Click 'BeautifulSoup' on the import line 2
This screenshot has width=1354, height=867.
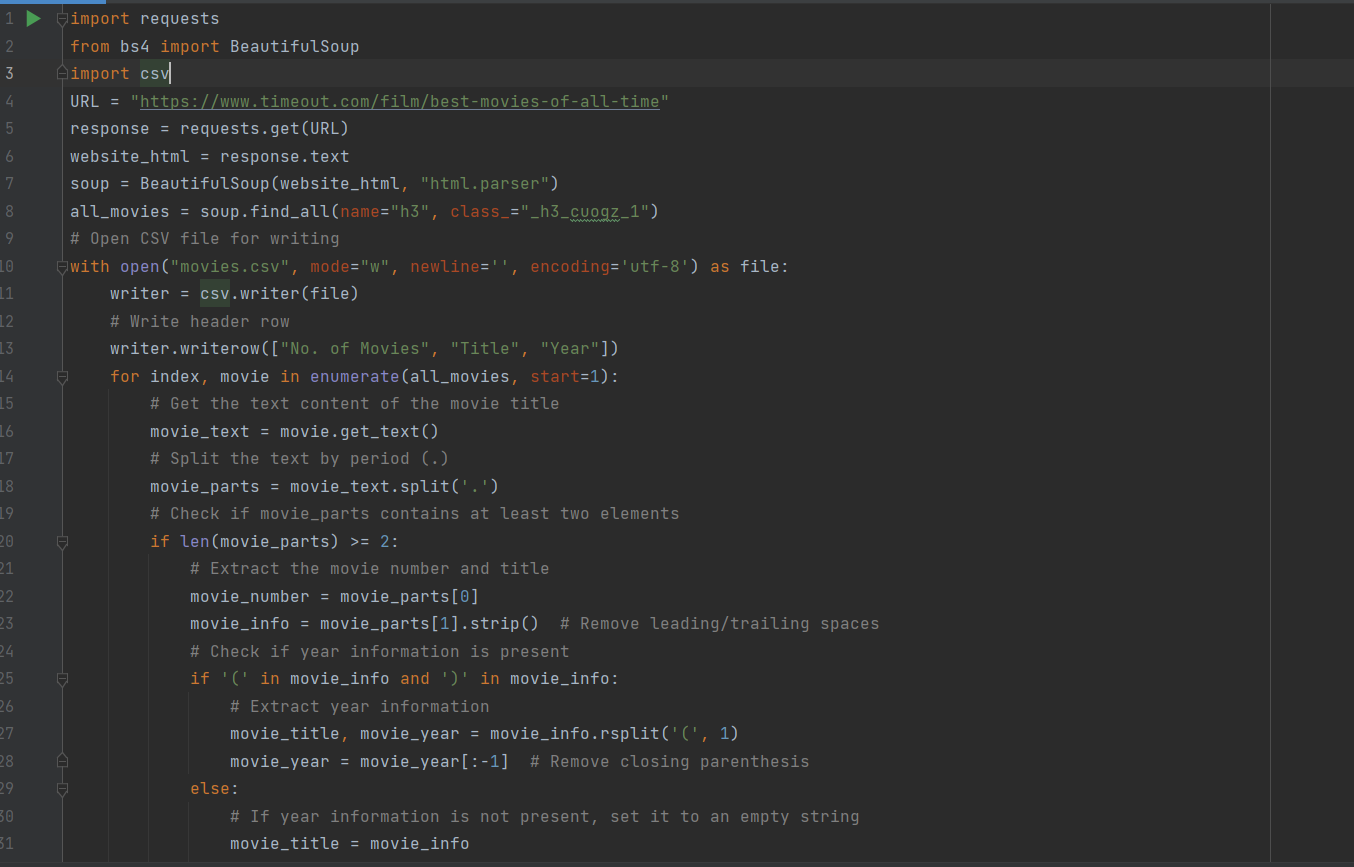[x=295, y=46]
